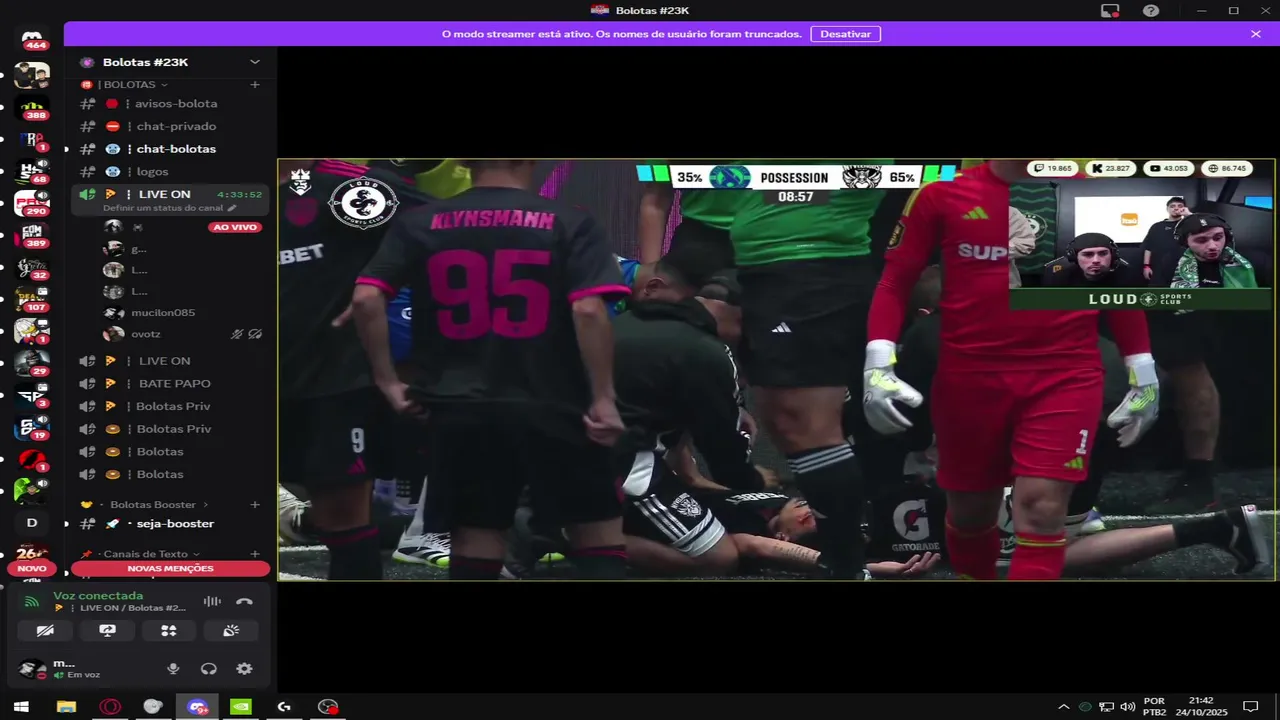This screenshot has width=1280, height=720.
Task: Open the chat-bolotas channel
Action: 169,149
